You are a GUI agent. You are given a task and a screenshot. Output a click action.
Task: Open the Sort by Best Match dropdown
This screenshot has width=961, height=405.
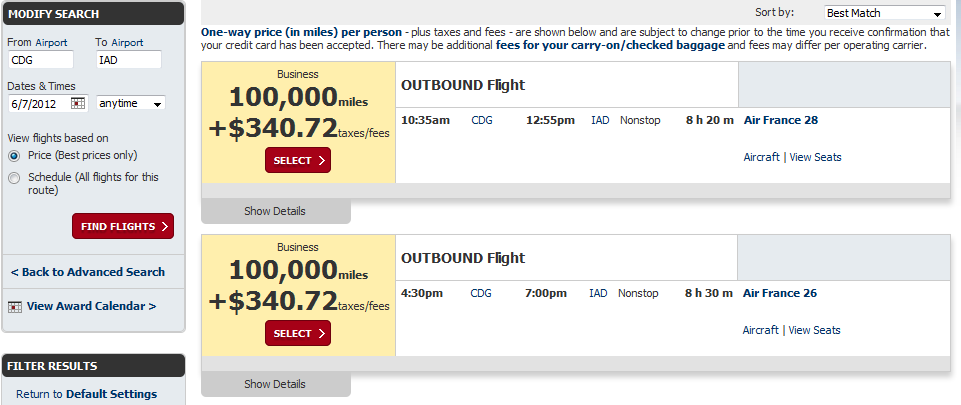coord(885,13)
